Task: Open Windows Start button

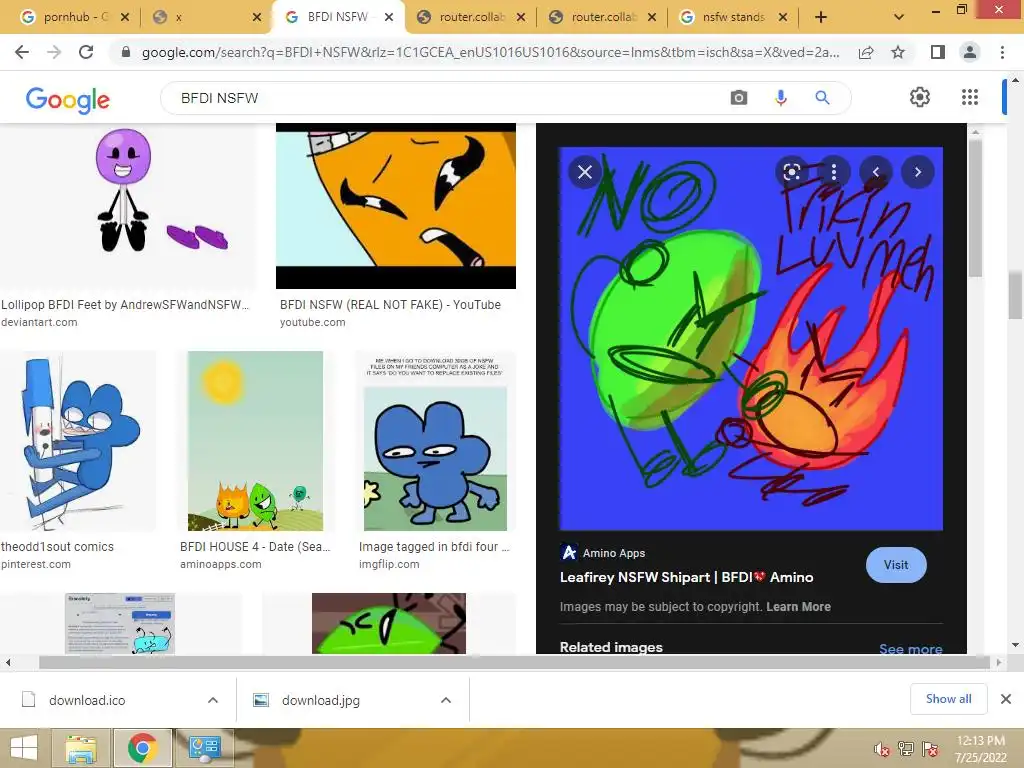Action: (24, 748)
